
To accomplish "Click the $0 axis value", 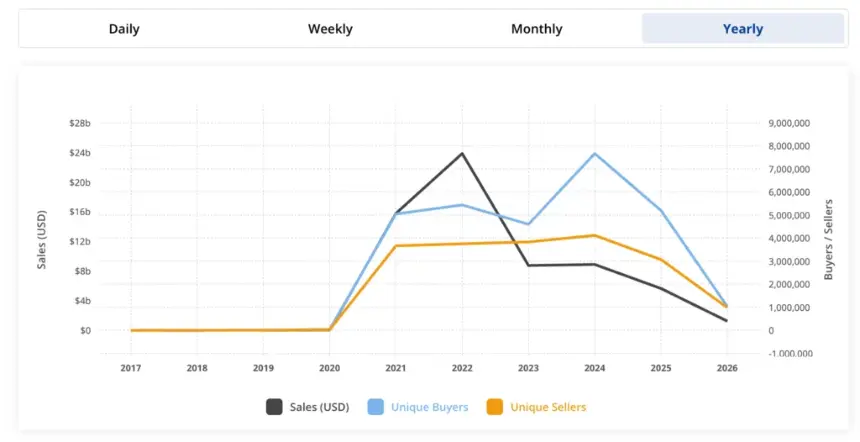I will pos(86,330).
